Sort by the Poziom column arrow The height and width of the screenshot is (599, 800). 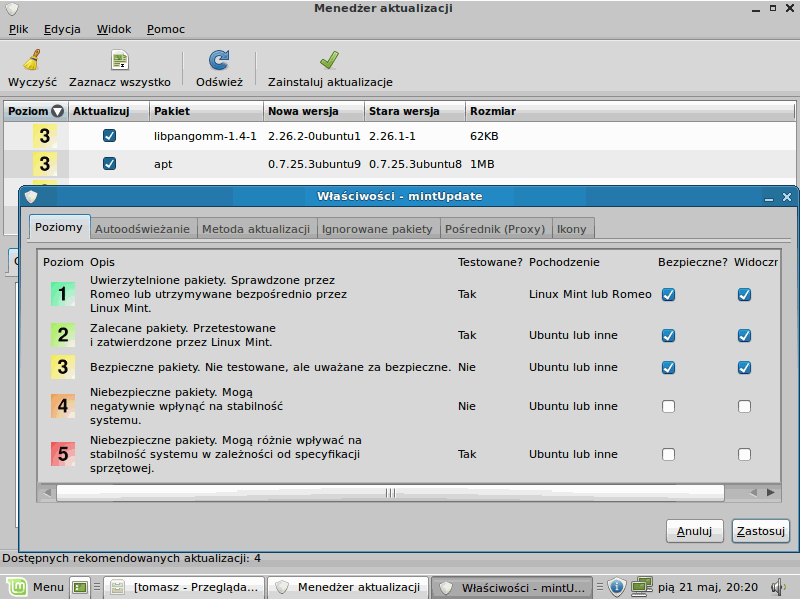57,111
